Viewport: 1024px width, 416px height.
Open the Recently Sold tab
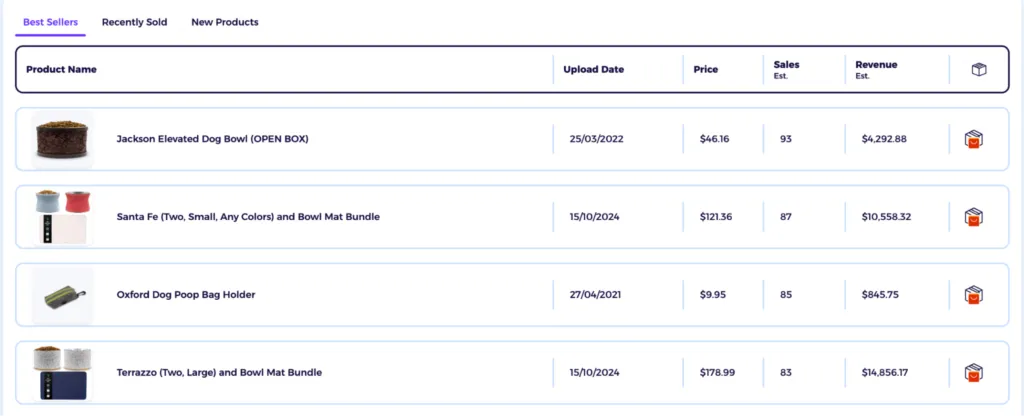click(134, 22)
